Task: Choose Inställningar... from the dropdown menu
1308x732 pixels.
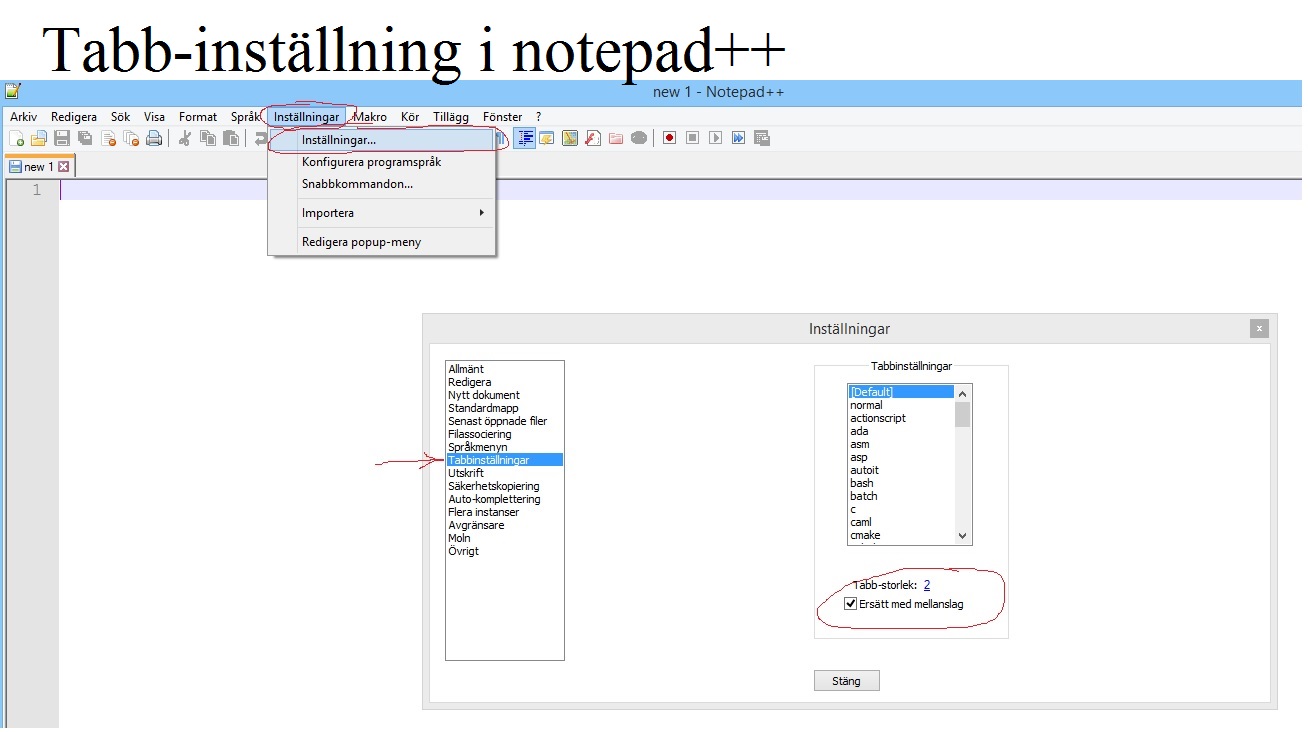Action: pos(382,140)
